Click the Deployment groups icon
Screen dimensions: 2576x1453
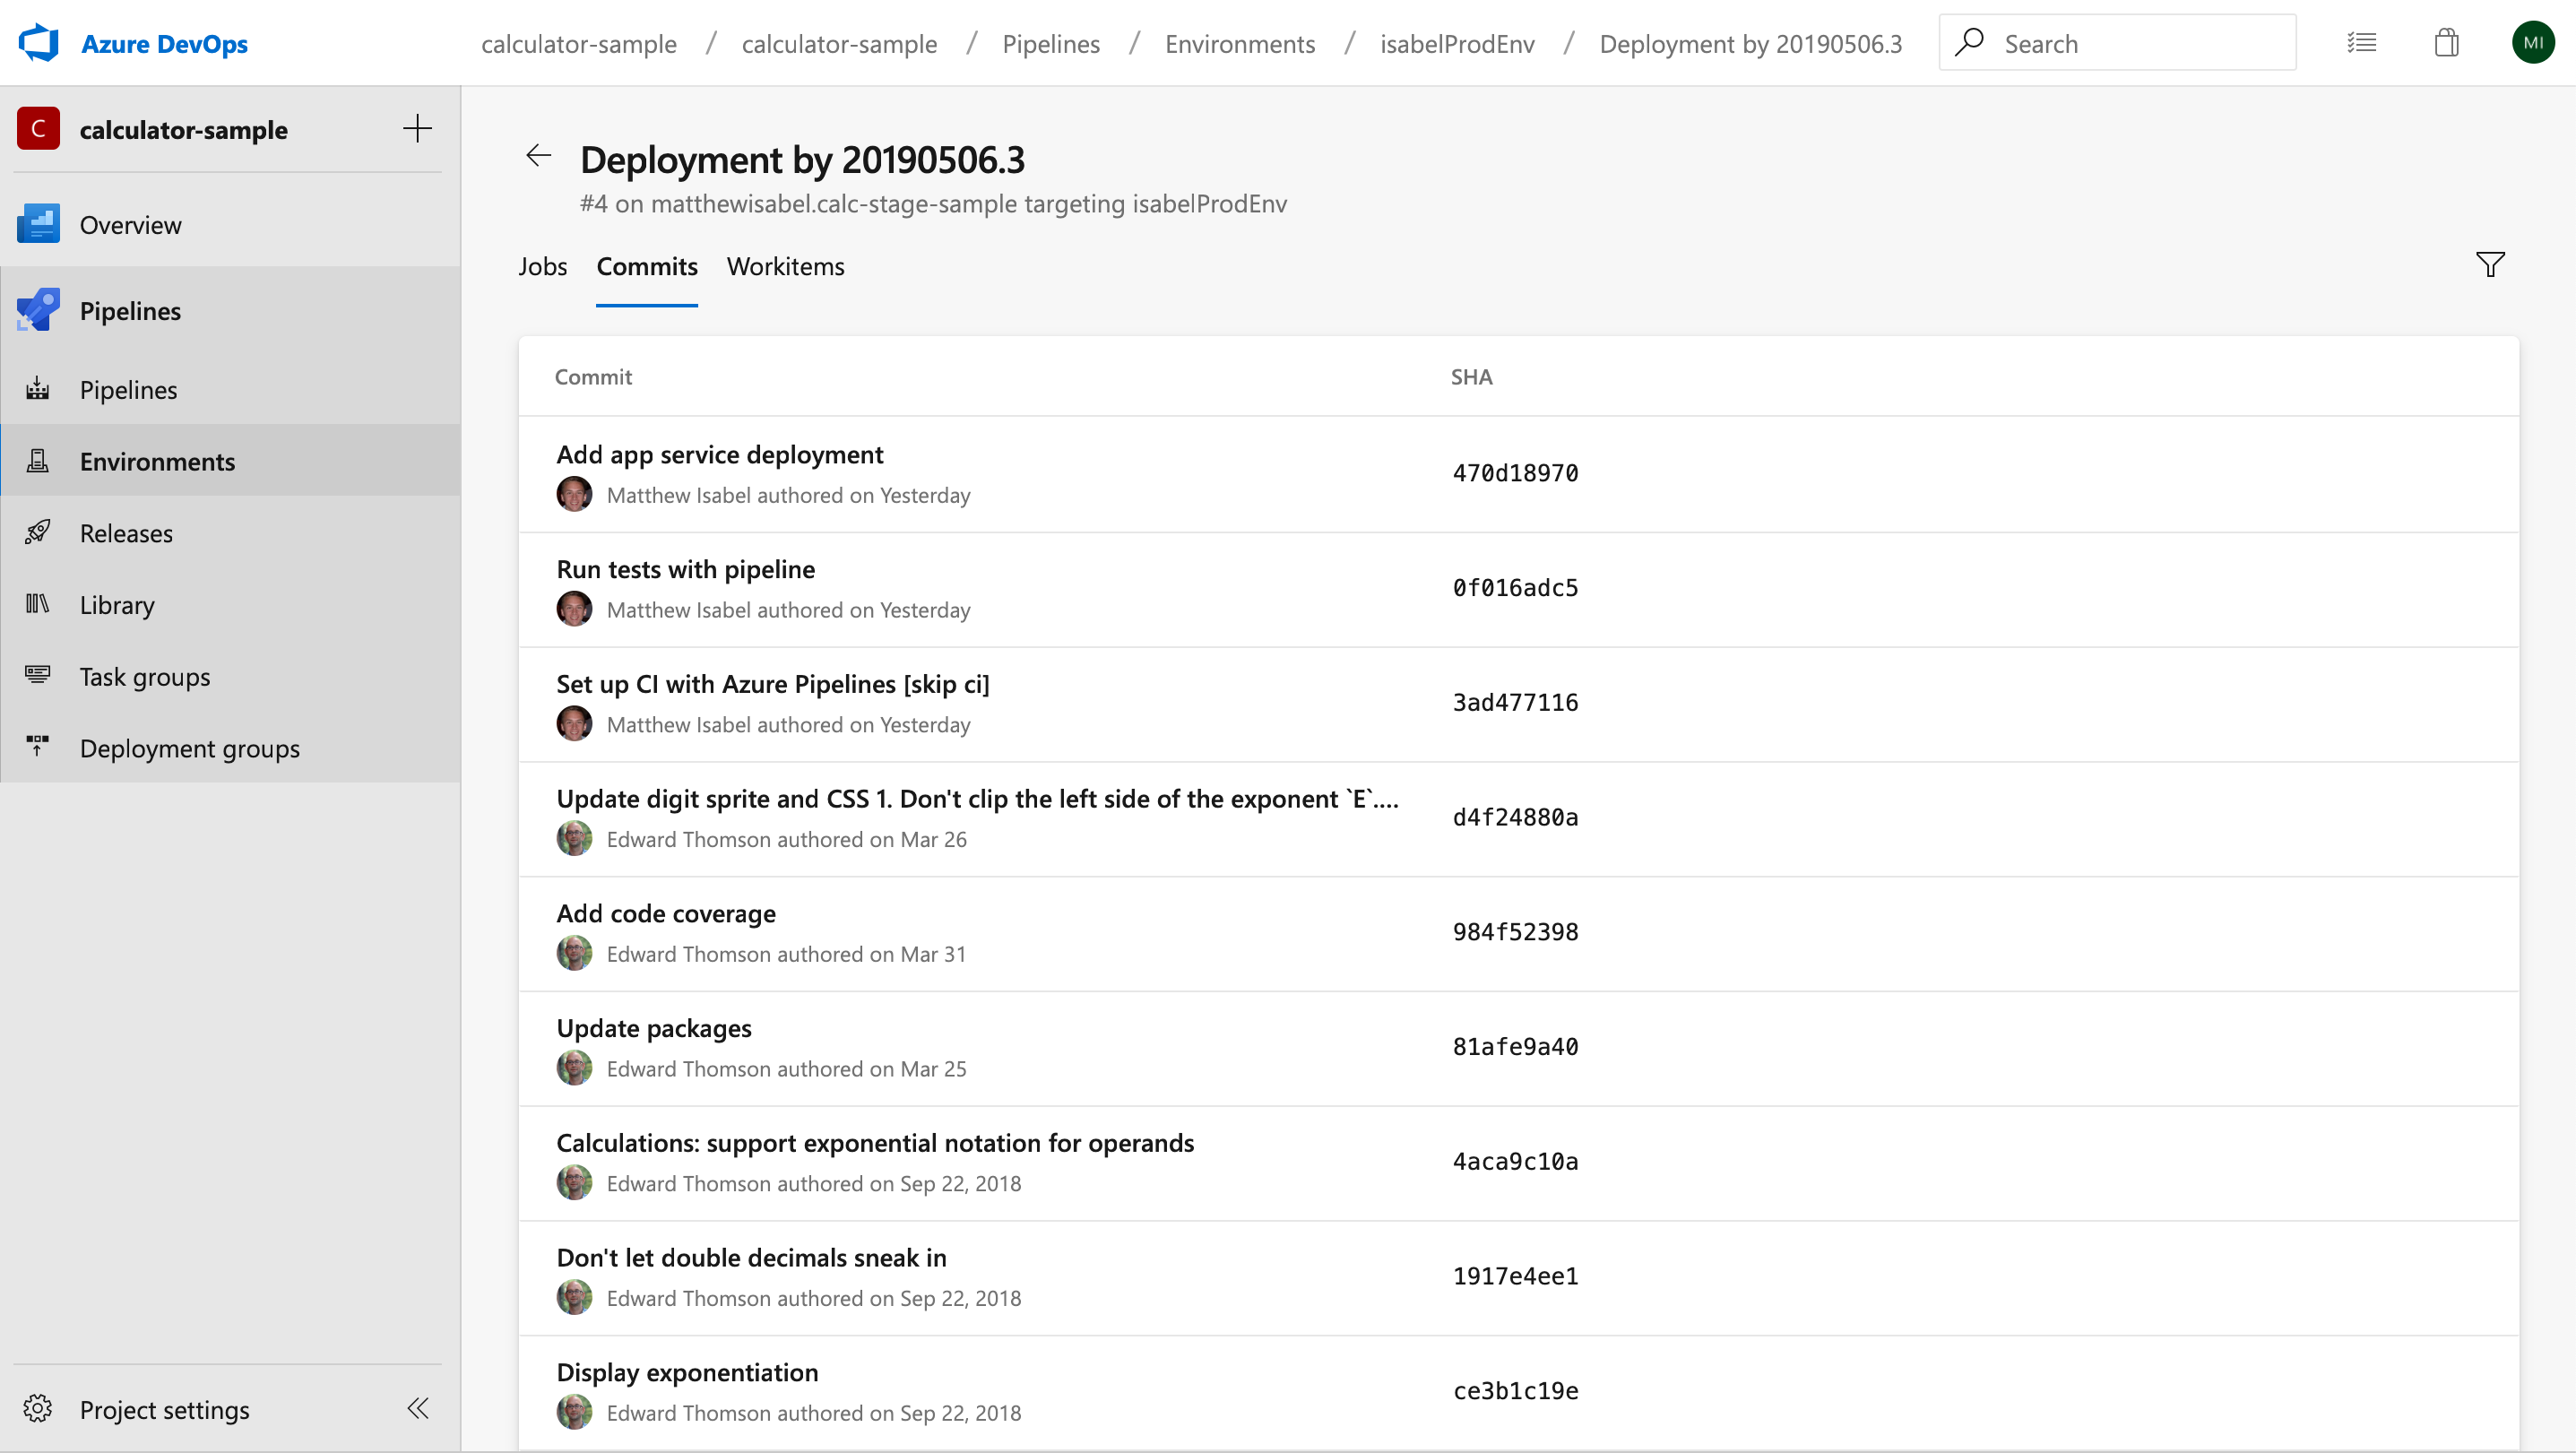coord(38,747)
